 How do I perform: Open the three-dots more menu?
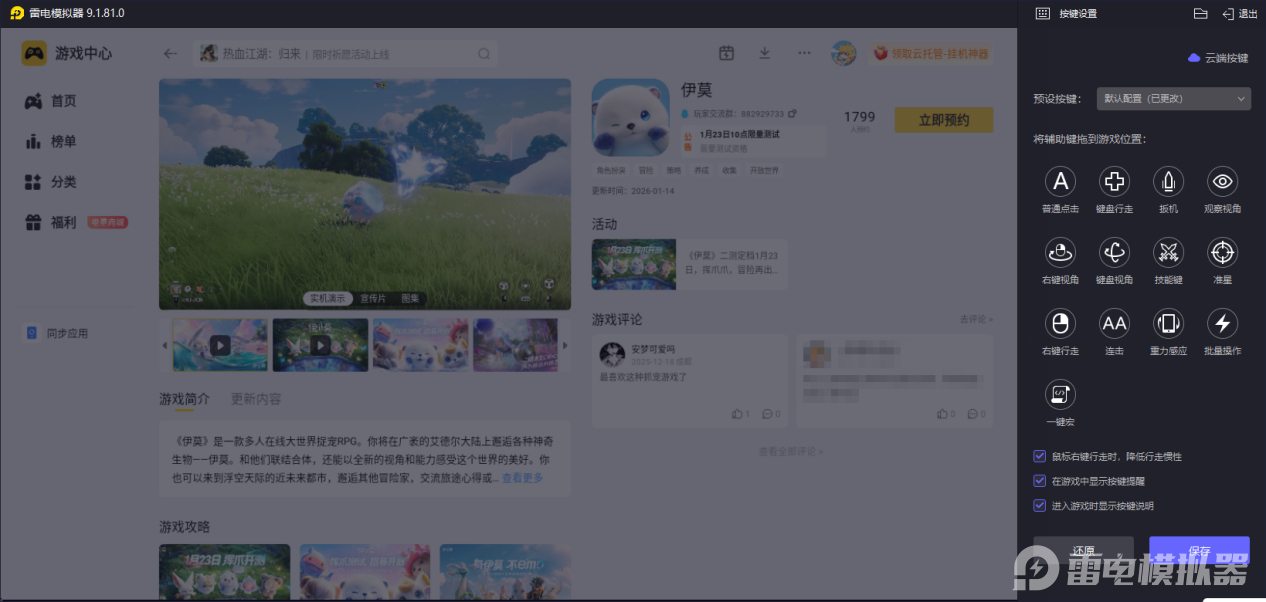pos(804,53)
